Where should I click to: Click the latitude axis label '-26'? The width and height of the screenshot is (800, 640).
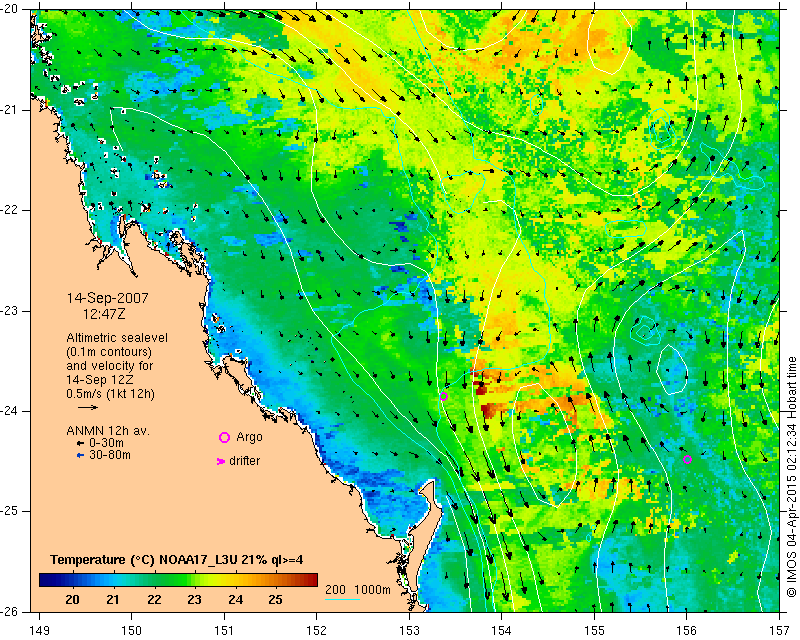coord(11,611)
